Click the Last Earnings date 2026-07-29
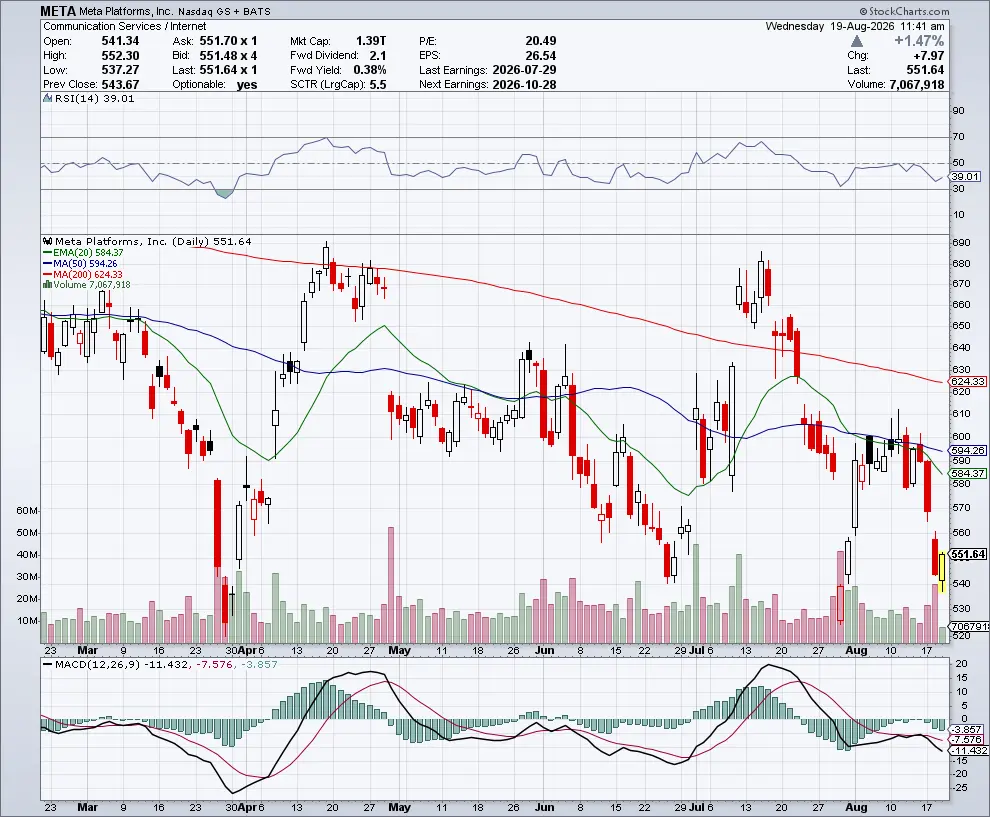 coord(524,69)
